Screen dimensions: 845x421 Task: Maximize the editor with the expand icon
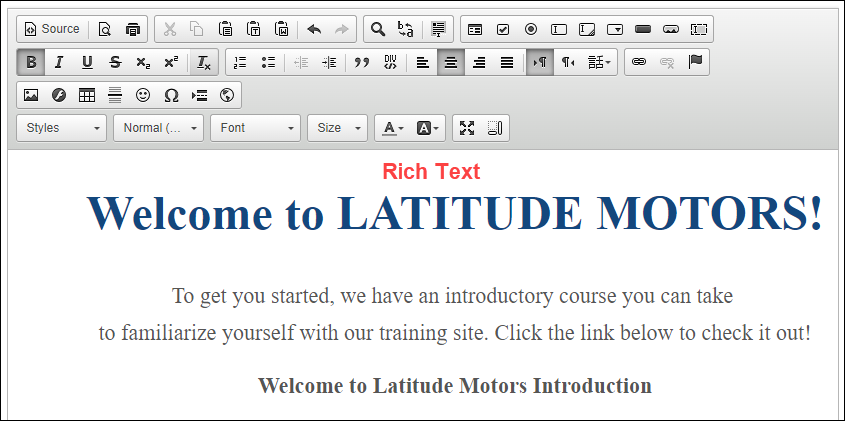(467, 128)
